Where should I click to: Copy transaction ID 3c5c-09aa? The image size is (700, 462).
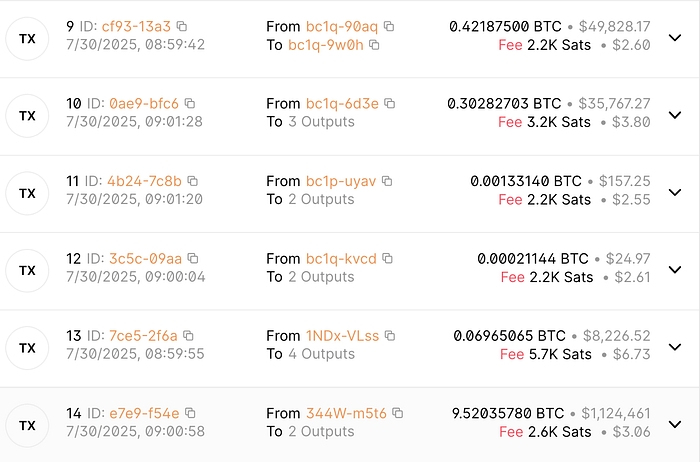(193, 258)
